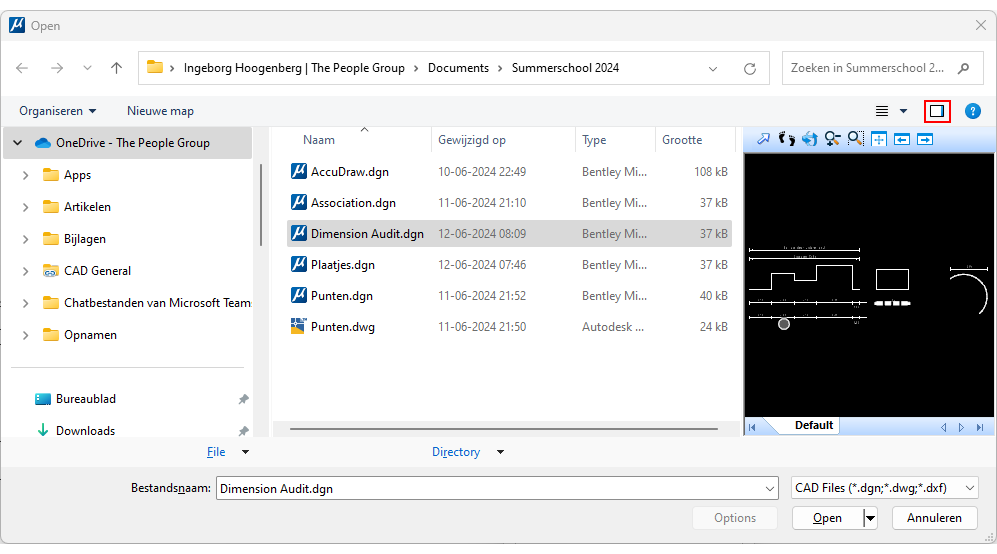997x554 pixels.
Task: Jump to last model tab in preview
Action: 980,427
